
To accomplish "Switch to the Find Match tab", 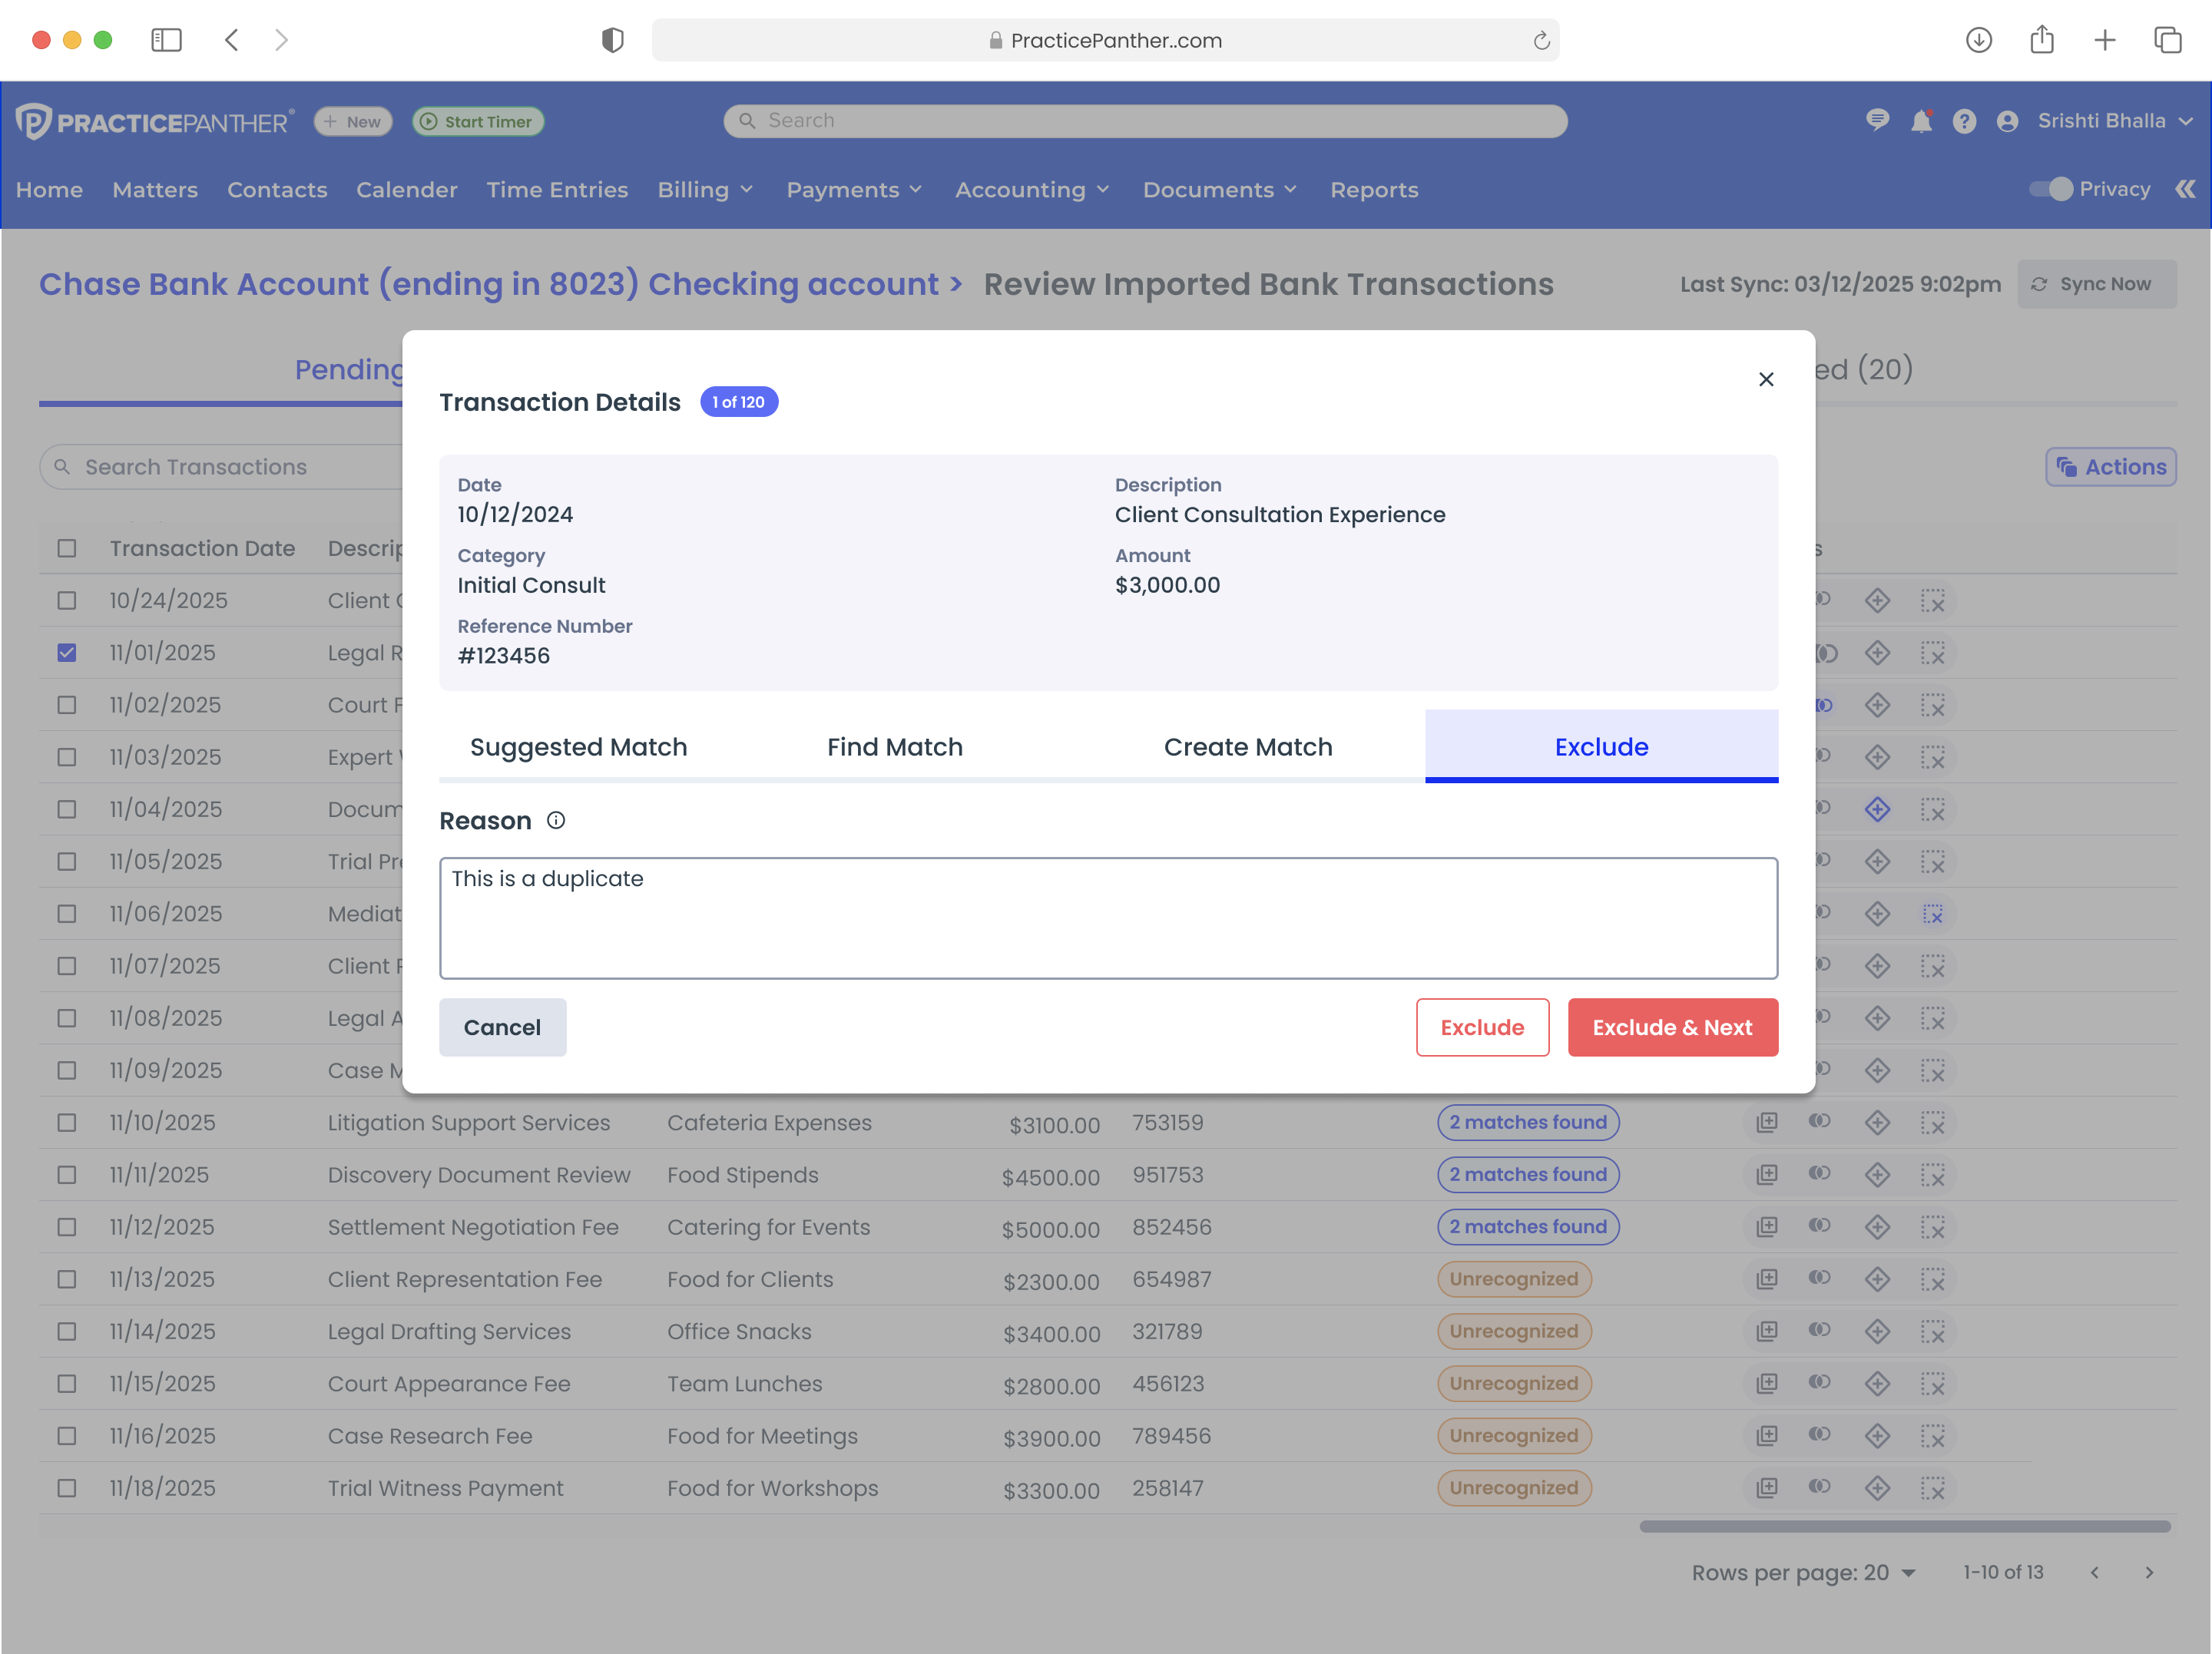I will pyautogui.click(x=894, y=746).
